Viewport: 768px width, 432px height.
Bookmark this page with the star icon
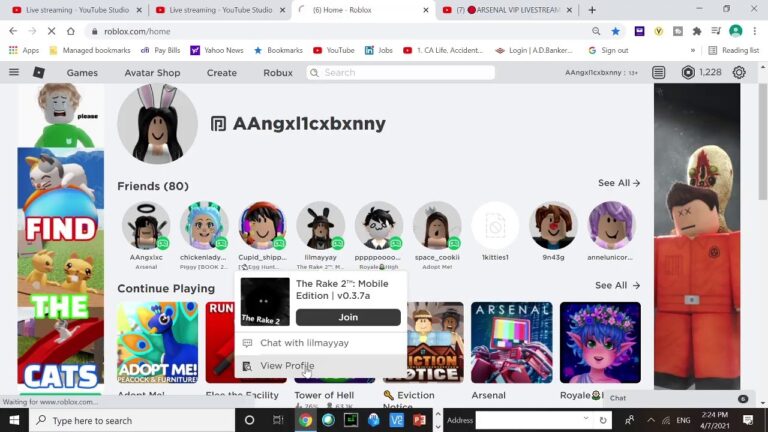616,31
